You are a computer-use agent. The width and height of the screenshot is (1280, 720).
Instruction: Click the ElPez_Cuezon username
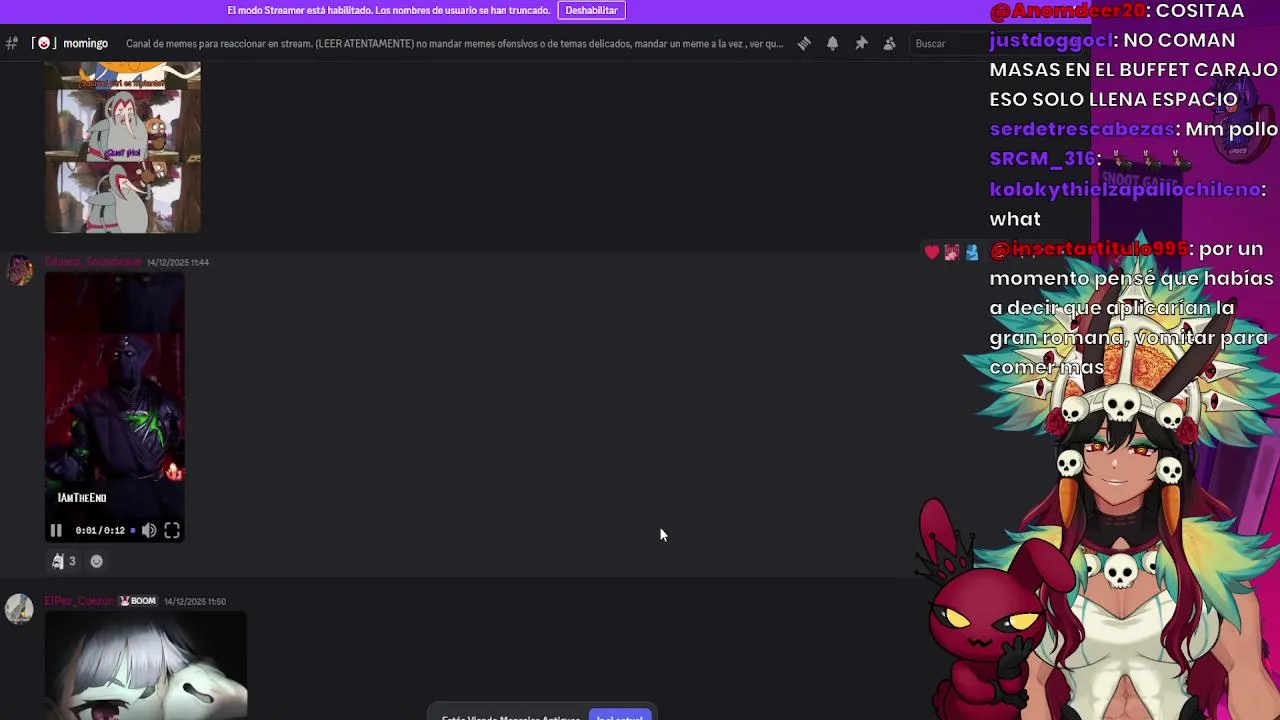79,601
